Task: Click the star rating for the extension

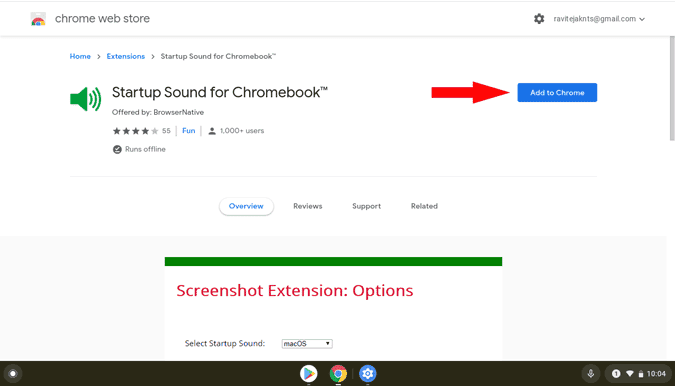Action: 135,131
